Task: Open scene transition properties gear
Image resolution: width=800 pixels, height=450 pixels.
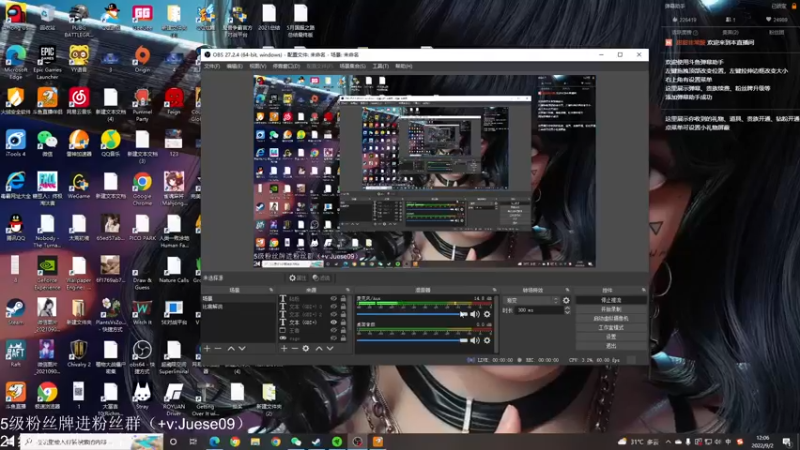Action: click(x=566, y=301)
